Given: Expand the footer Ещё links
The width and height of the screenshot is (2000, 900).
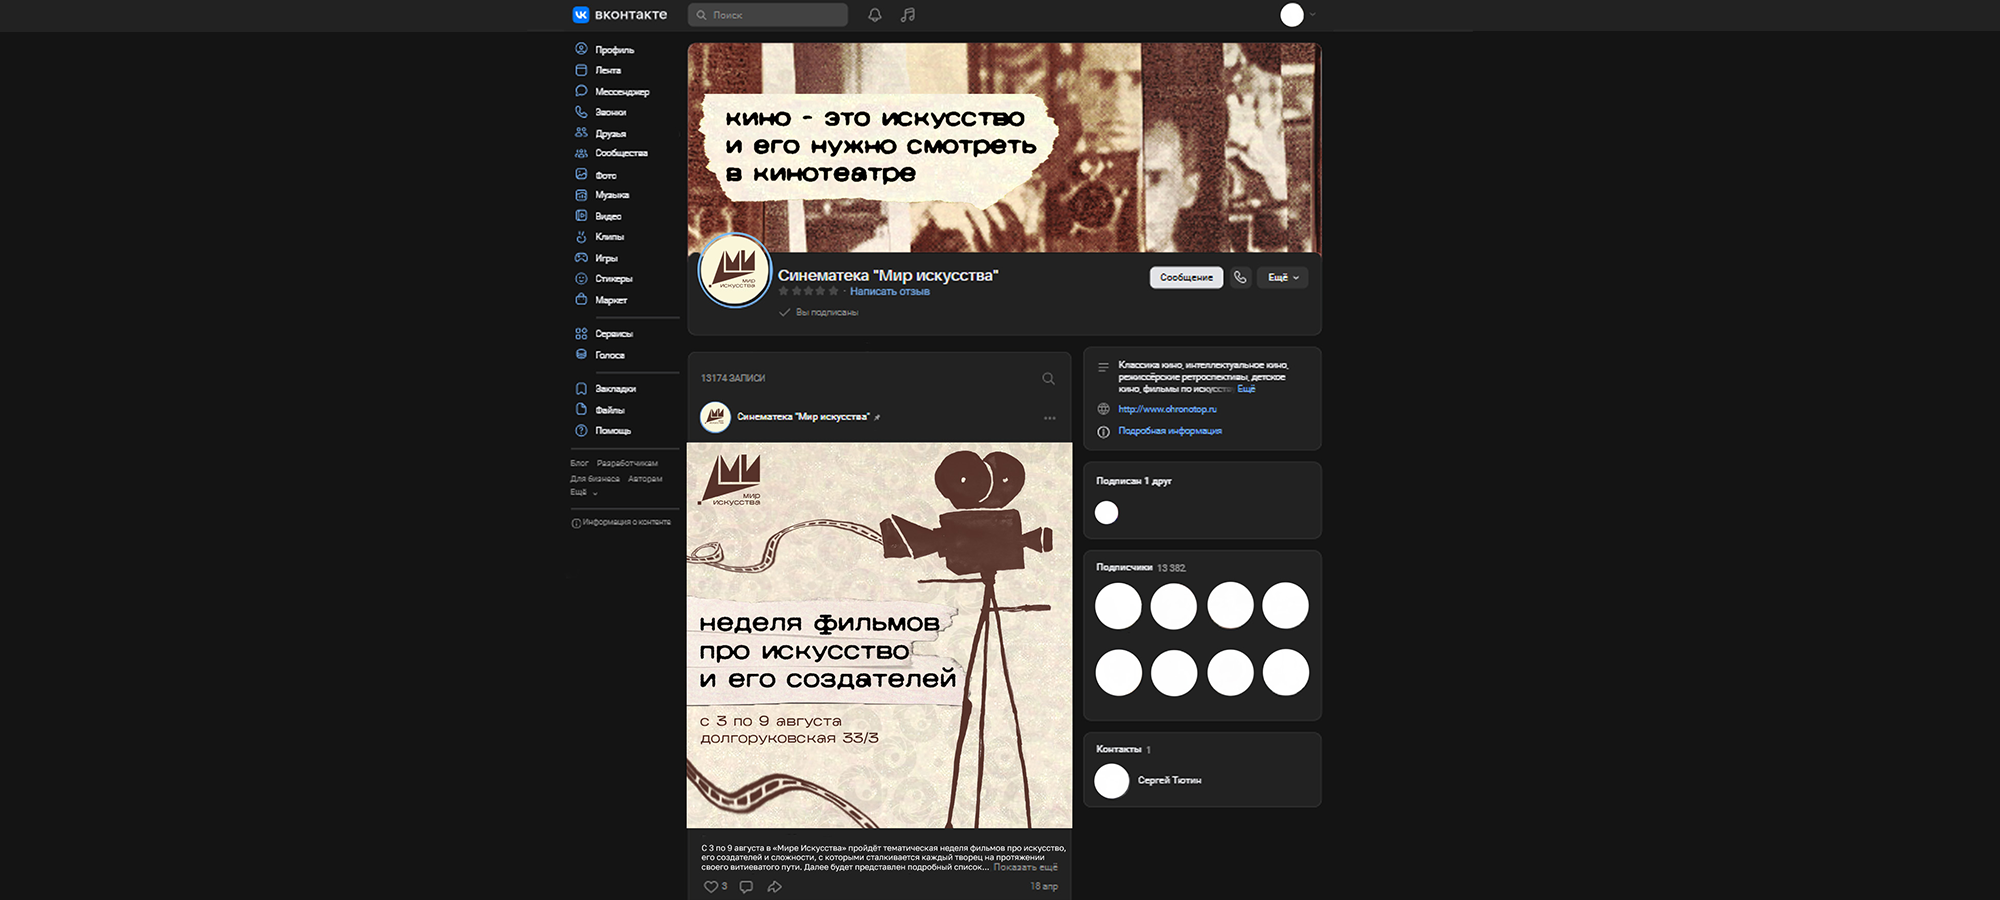Looking at the screenshot, I should click(583, 492).
